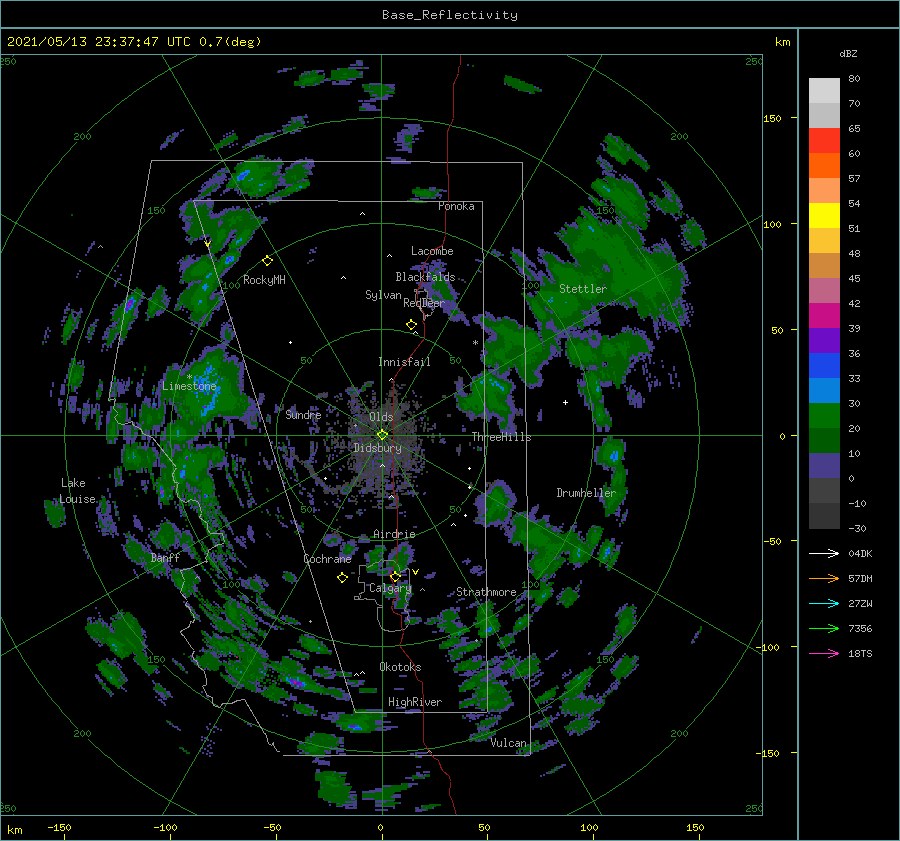Click the Sundre city label
The height and width of the screenshot is (841, 900).
point(303,414)
